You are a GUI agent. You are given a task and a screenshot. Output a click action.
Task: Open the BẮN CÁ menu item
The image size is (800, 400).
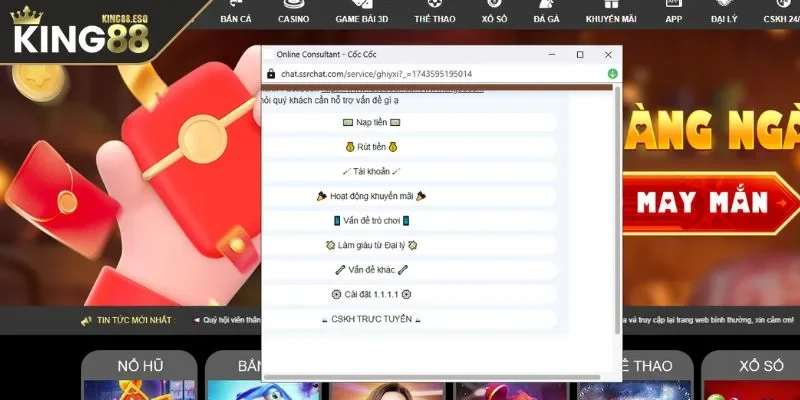click(x=236, y=12)
